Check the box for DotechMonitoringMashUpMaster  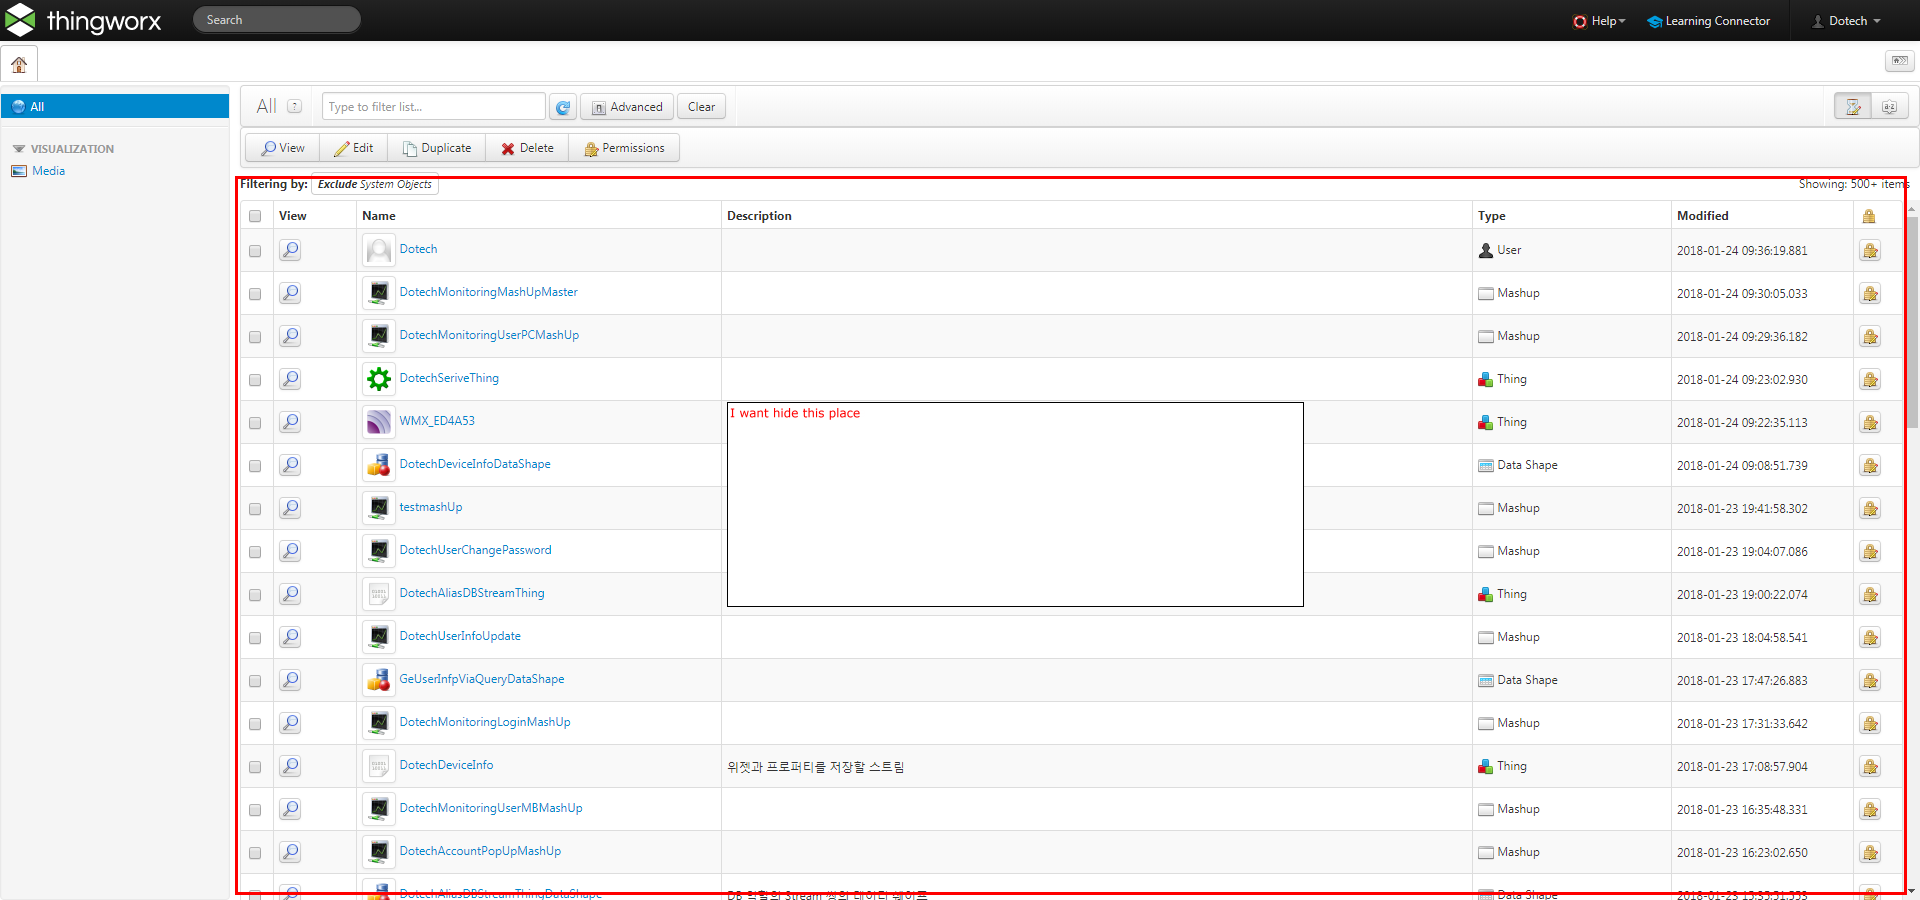coord(255,294)
